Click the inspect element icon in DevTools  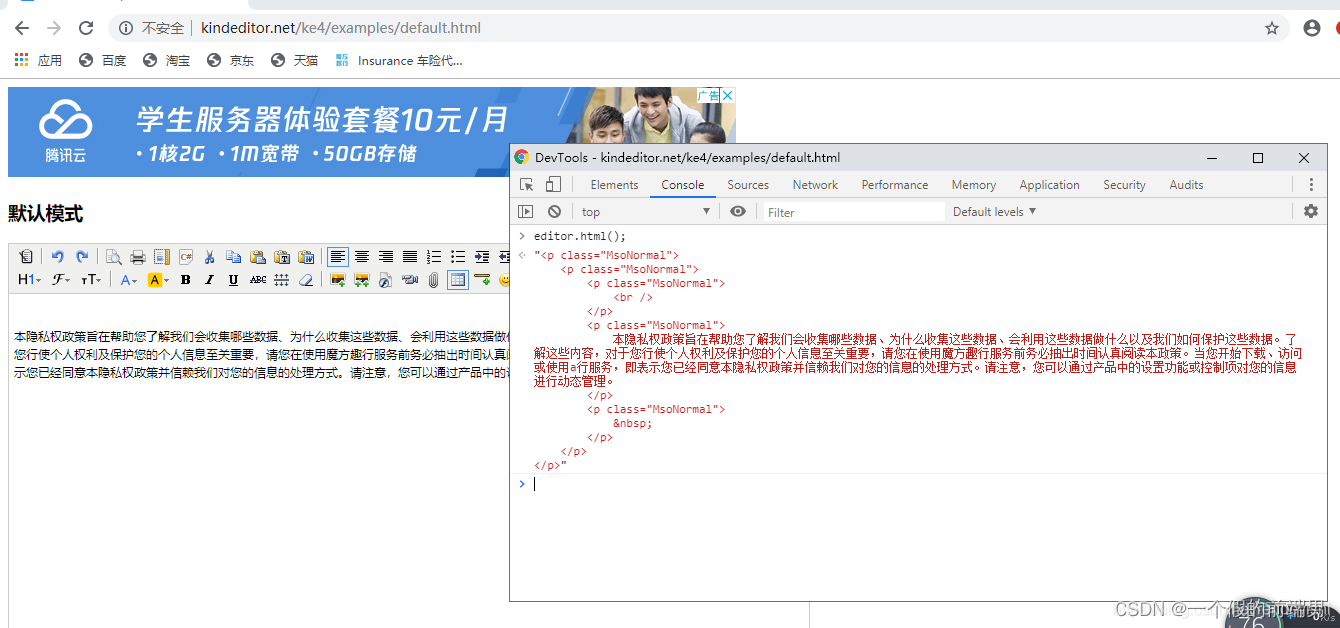click(x=525, y=184)
